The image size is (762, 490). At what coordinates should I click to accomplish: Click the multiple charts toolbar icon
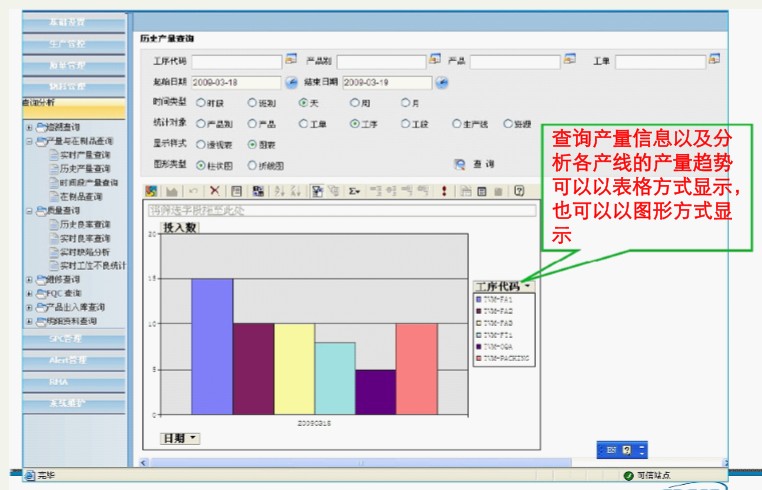click(x=466, y=191)
